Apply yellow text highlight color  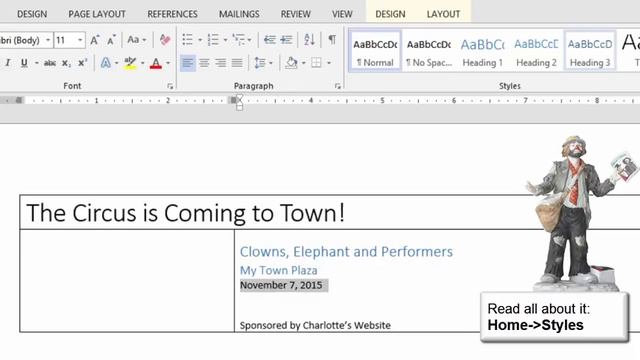130,63
